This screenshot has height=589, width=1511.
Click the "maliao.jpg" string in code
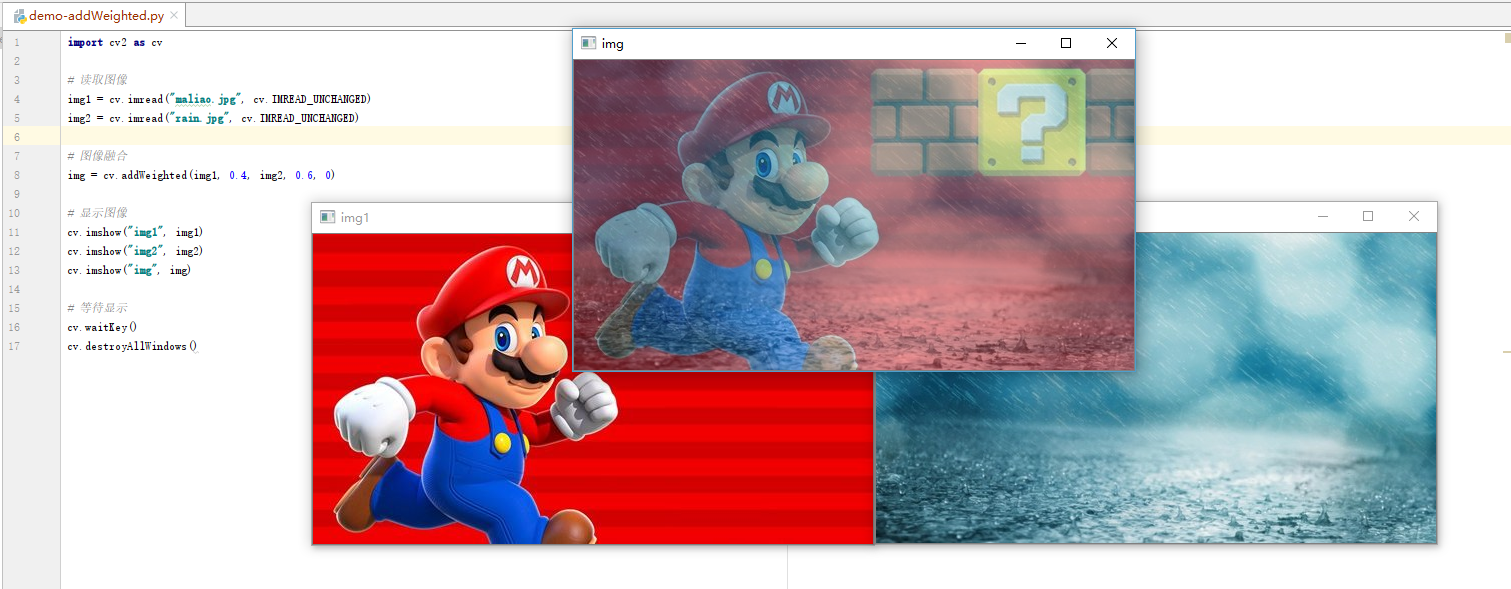[x=207, y=99]
